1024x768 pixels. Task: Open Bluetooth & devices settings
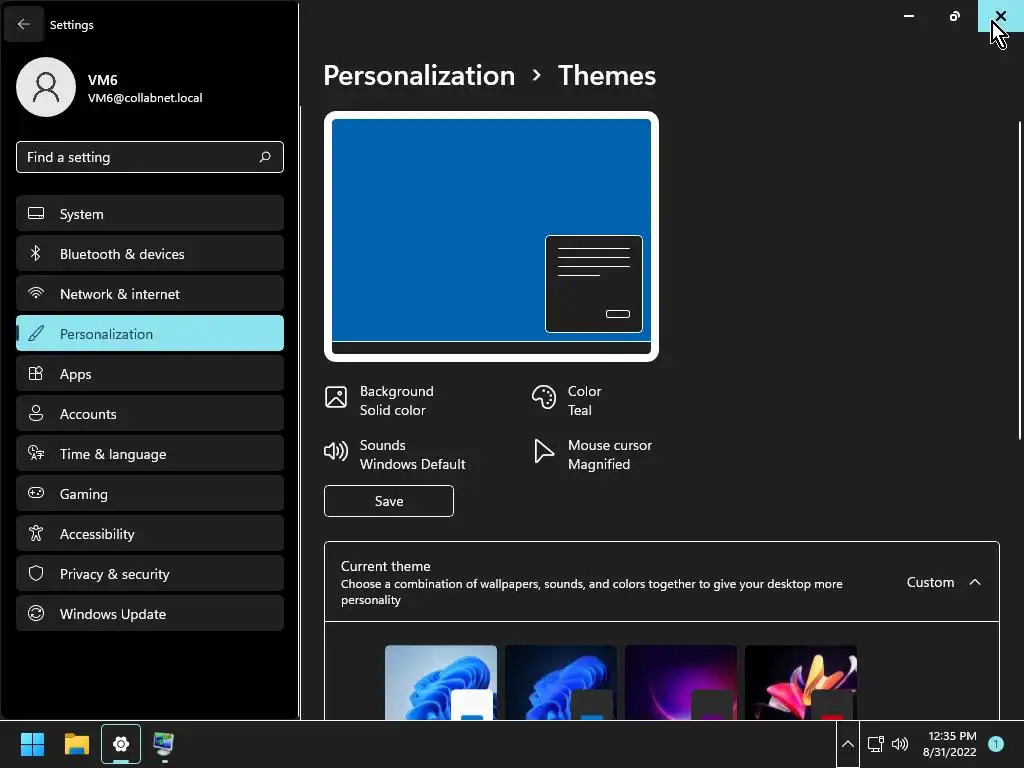click(150, 253)
